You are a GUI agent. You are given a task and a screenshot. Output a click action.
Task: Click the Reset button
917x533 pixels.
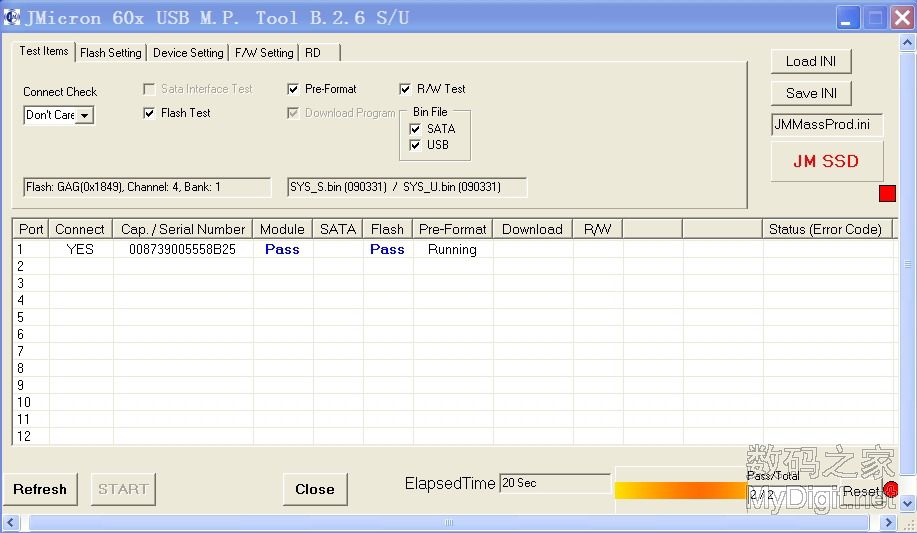pyautogui.click(x=860, y=491)
